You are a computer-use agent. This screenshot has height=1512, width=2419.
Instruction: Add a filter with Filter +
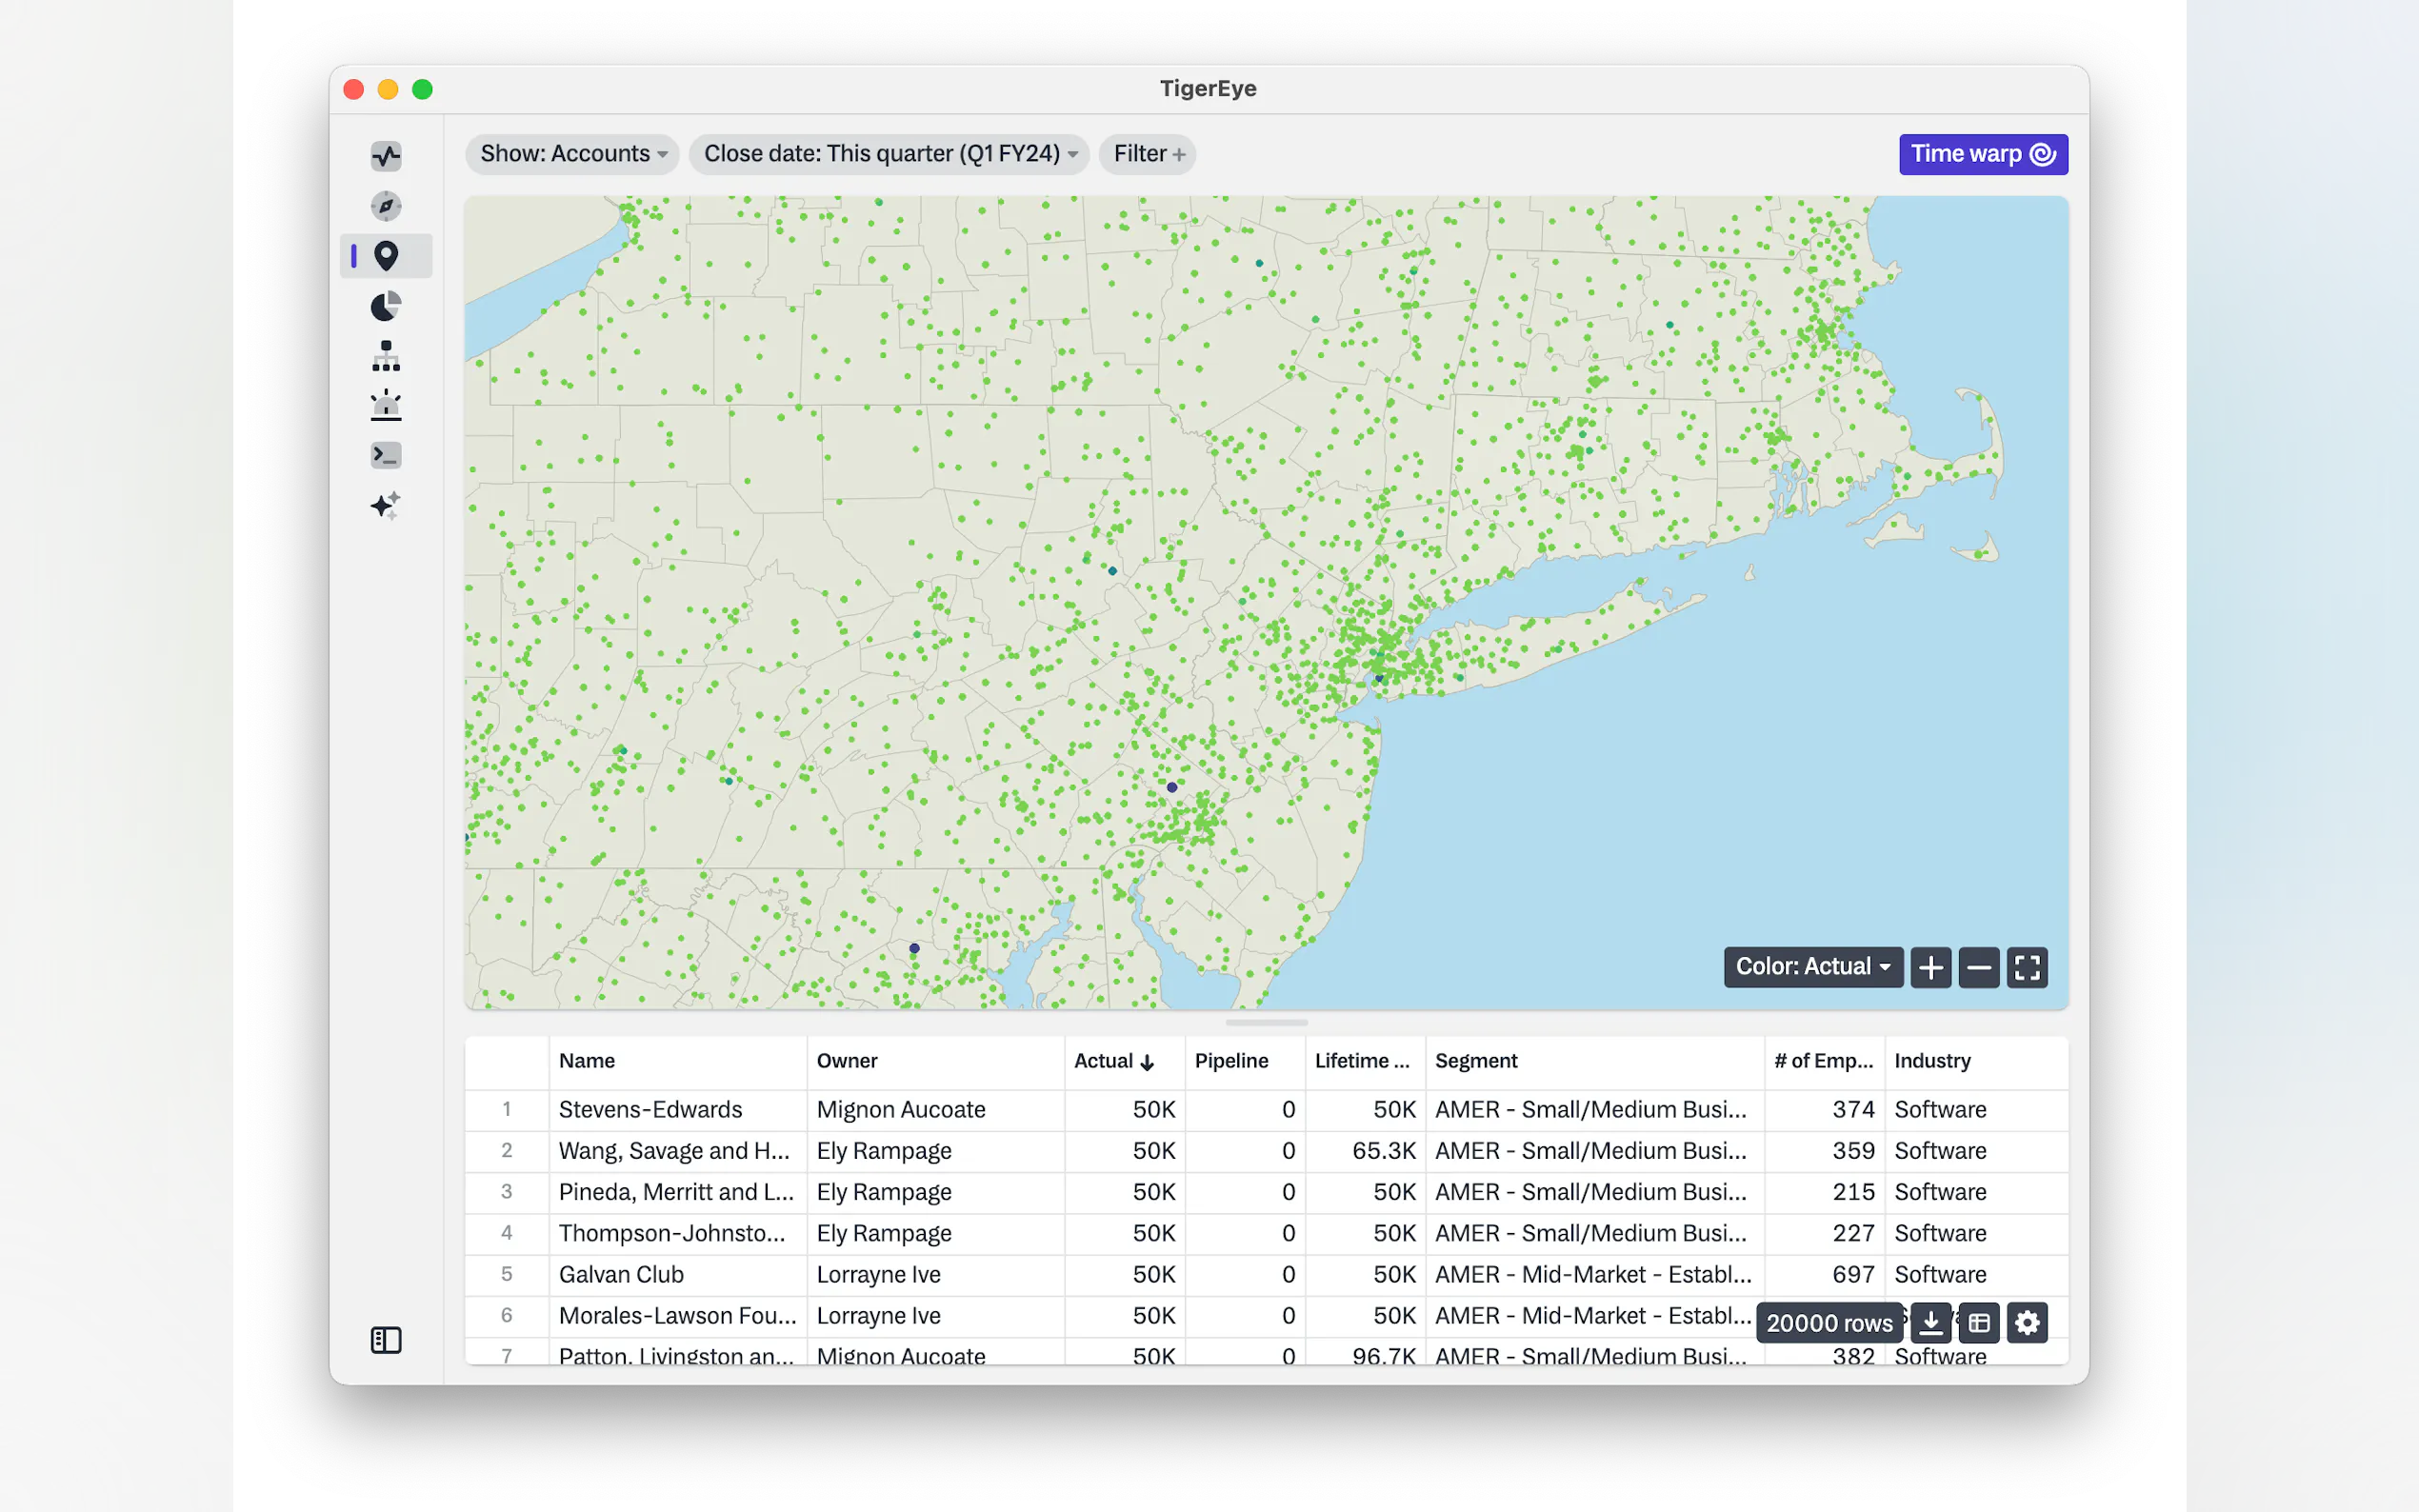point(1148,154)
